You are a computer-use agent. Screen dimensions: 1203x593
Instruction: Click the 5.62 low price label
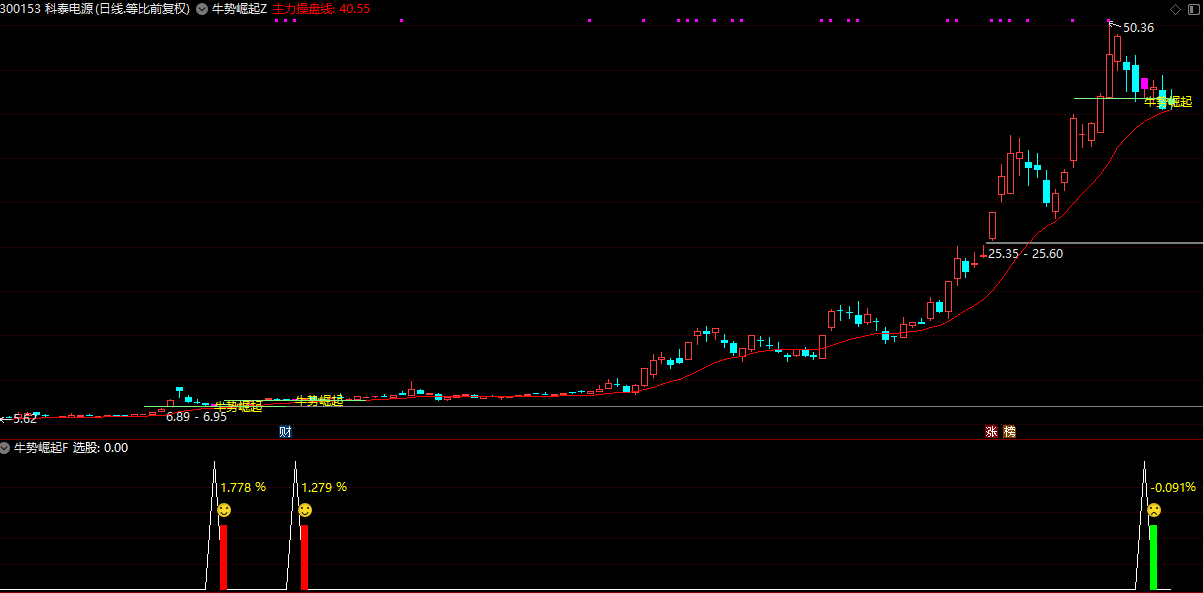pyautogui.click(x=24, y=418)
